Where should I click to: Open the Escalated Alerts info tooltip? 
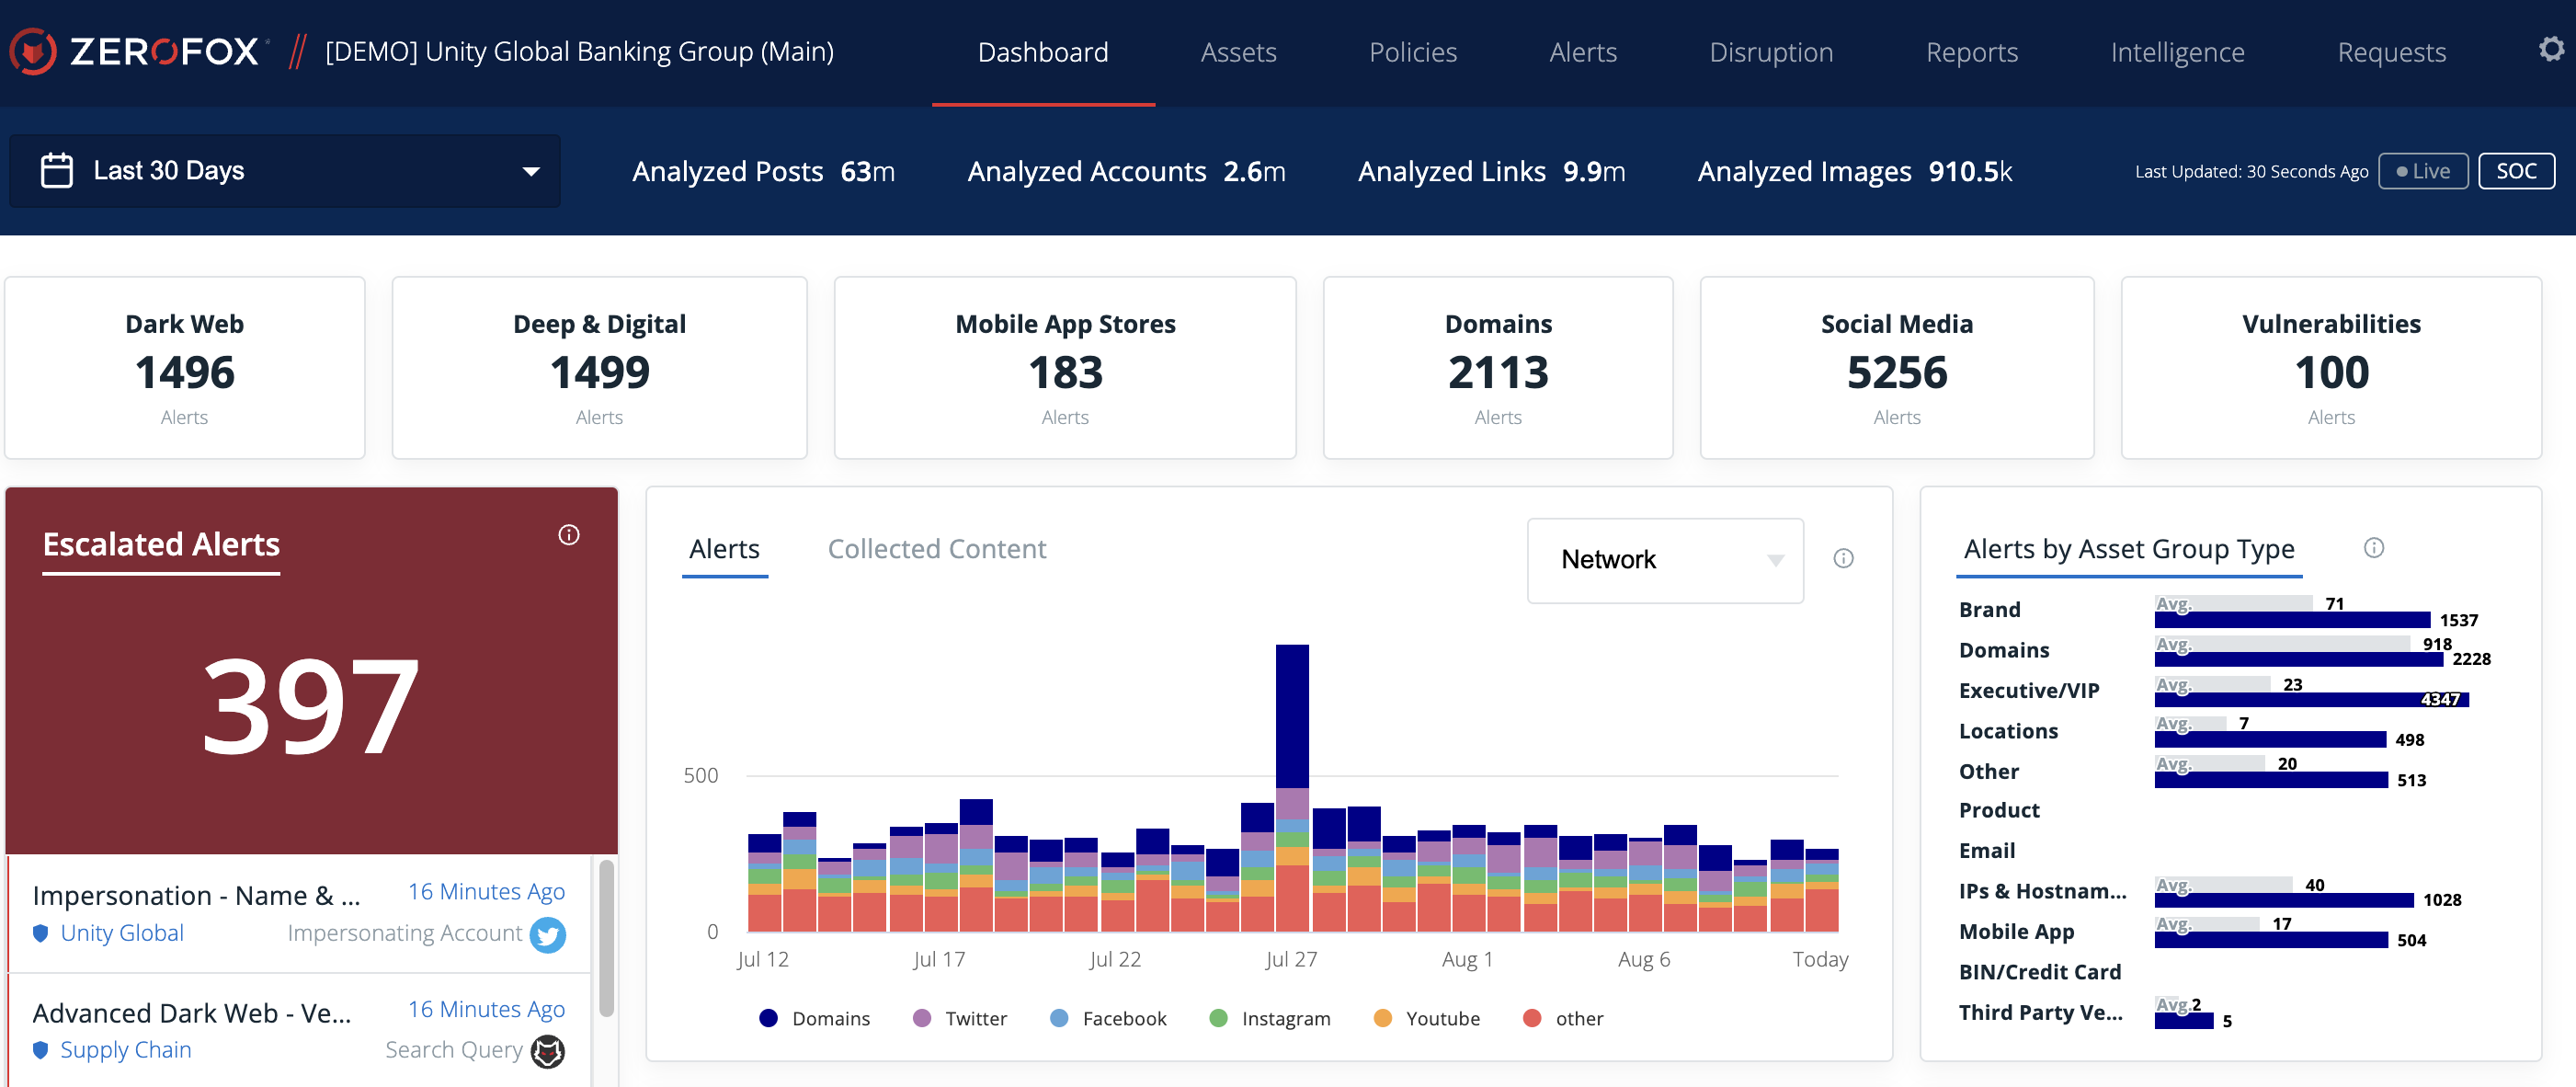[570, 535]
